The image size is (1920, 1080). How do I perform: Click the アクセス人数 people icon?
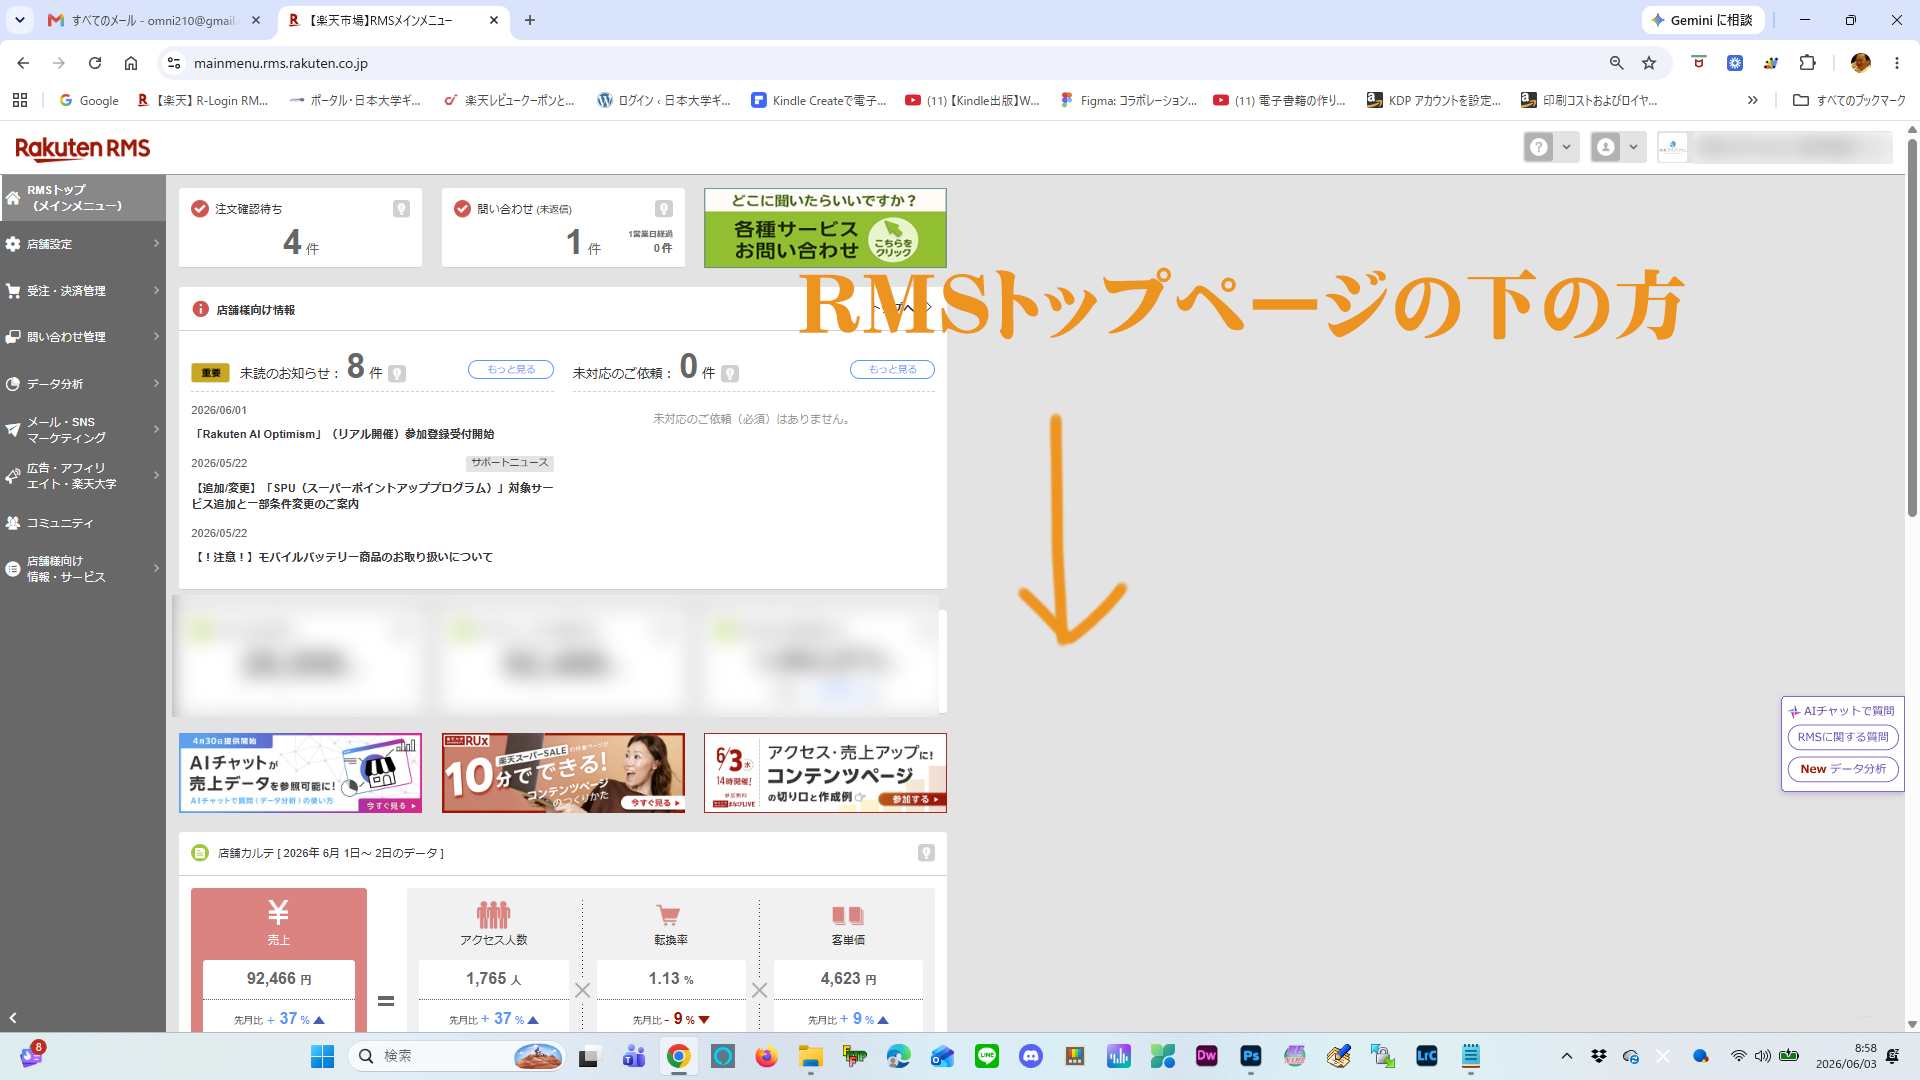[x=493, y=915]
